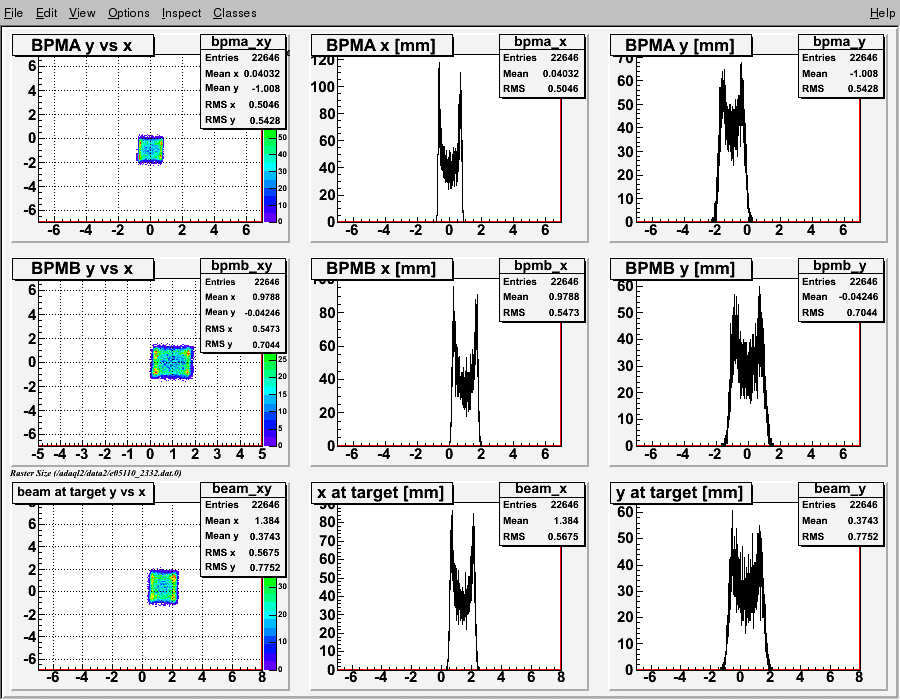Viewport: 900px width, 700px height.
Task: Click 'RMS x 0.5046' in bpma_xy stats
Action: point(242,104)
